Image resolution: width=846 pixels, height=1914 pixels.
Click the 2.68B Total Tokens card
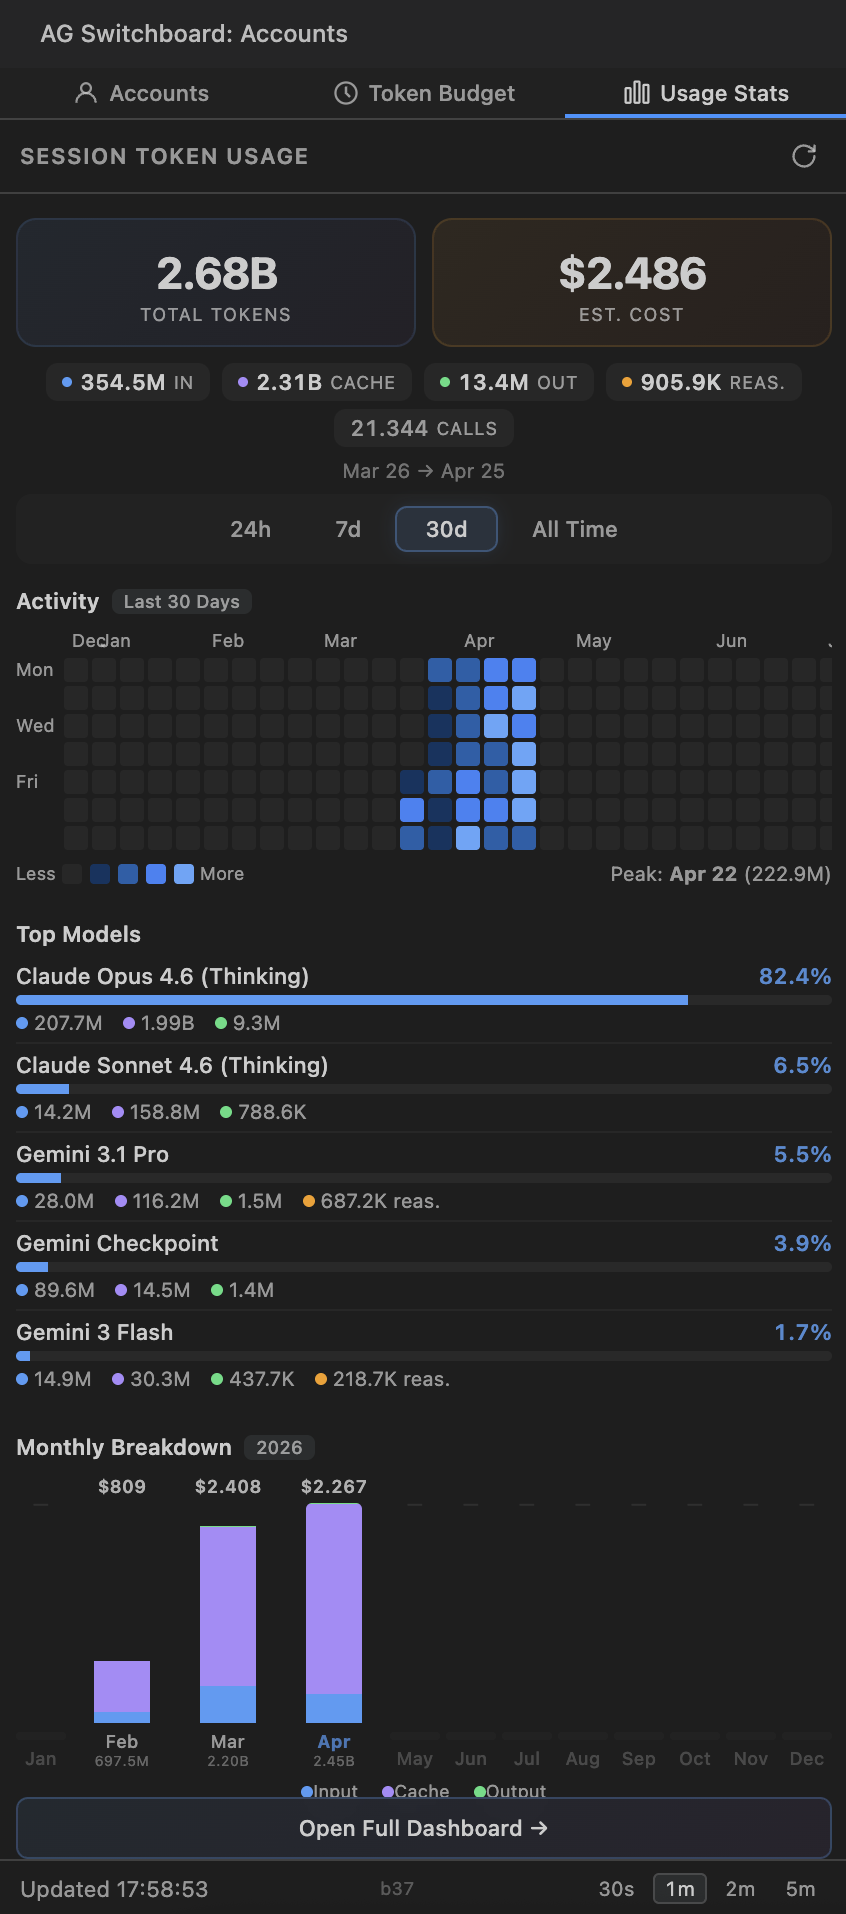pyautogui.click(x=216, y=282)
